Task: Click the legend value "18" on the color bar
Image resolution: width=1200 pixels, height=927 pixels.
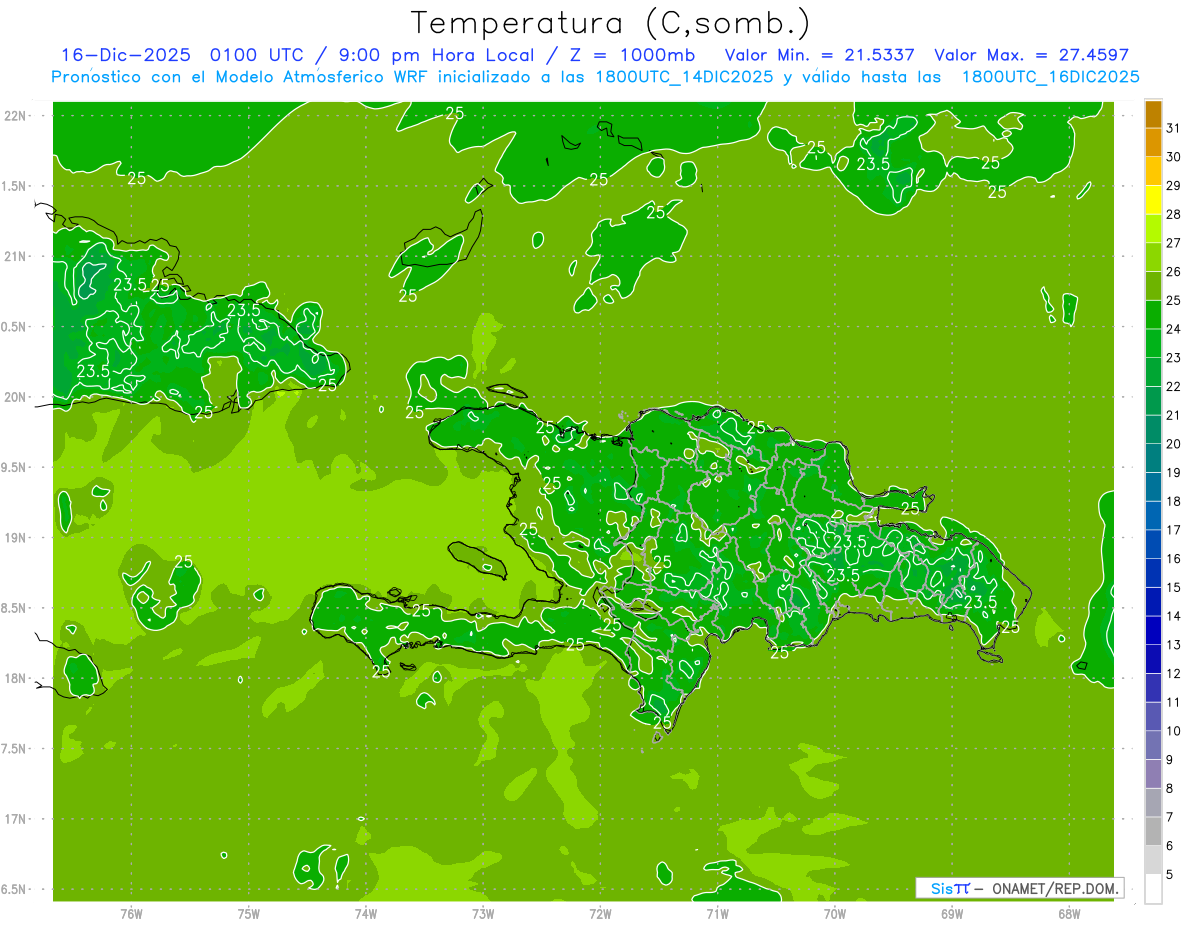Action: 1174,501
